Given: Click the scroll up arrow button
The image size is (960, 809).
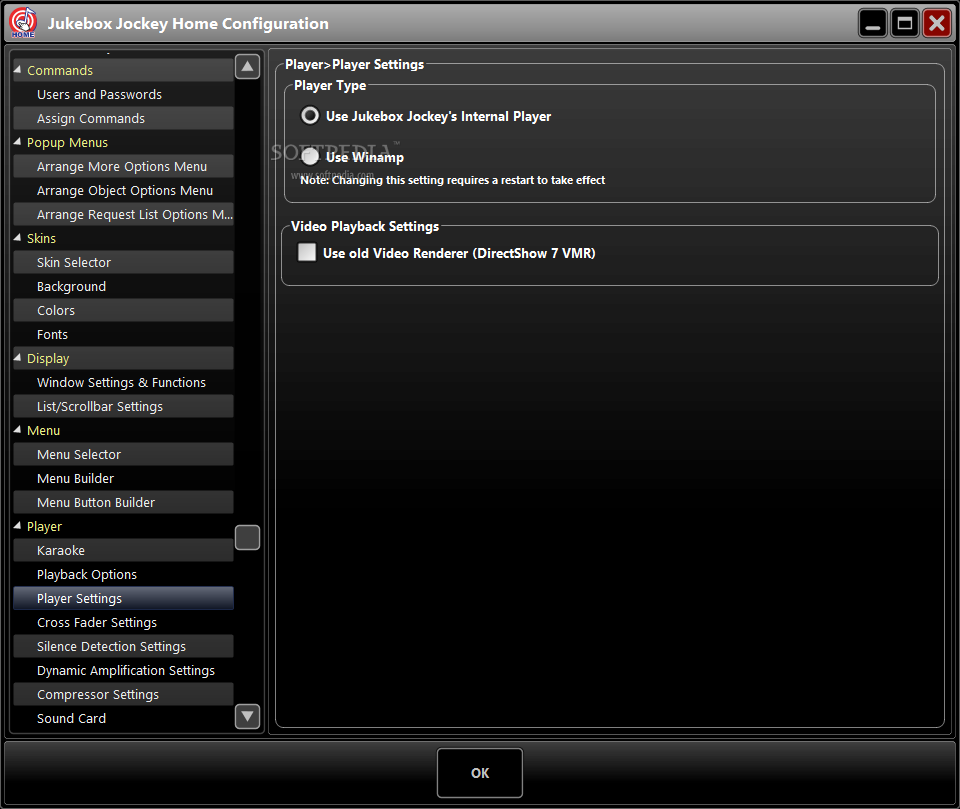Looking at the screenshot, I should (247, 66).
